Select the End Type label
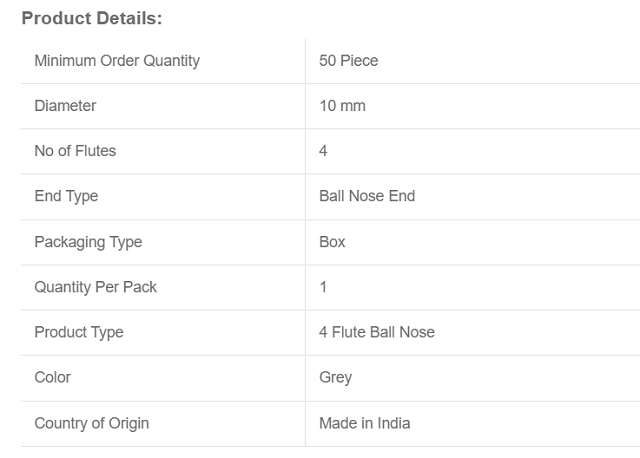The height and width of the screenshot is (458, 640). point(66,196)
